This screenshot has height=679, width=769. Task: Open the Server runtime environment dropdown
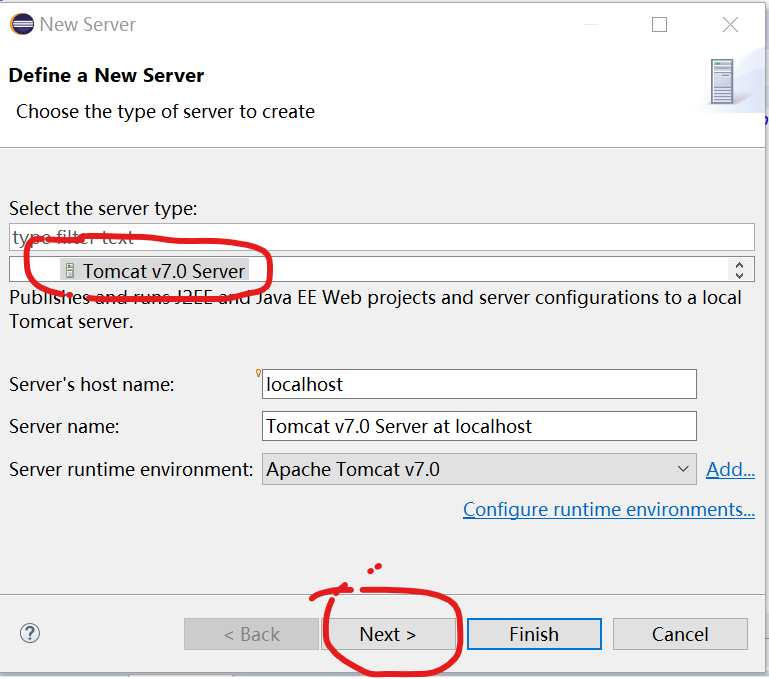[479, 469]
